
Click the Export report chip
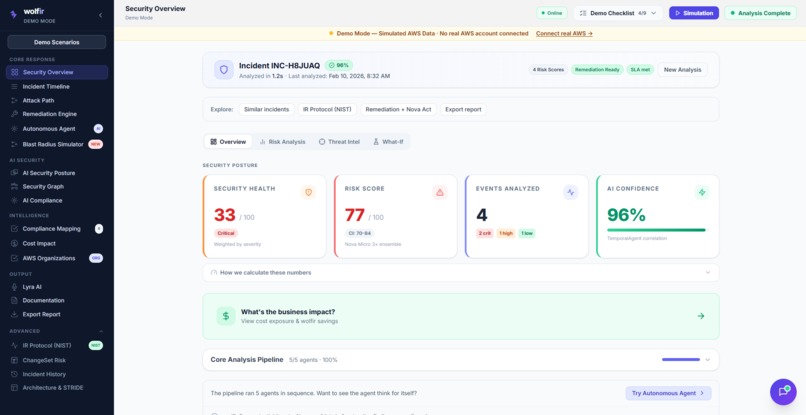coord(463,110)
